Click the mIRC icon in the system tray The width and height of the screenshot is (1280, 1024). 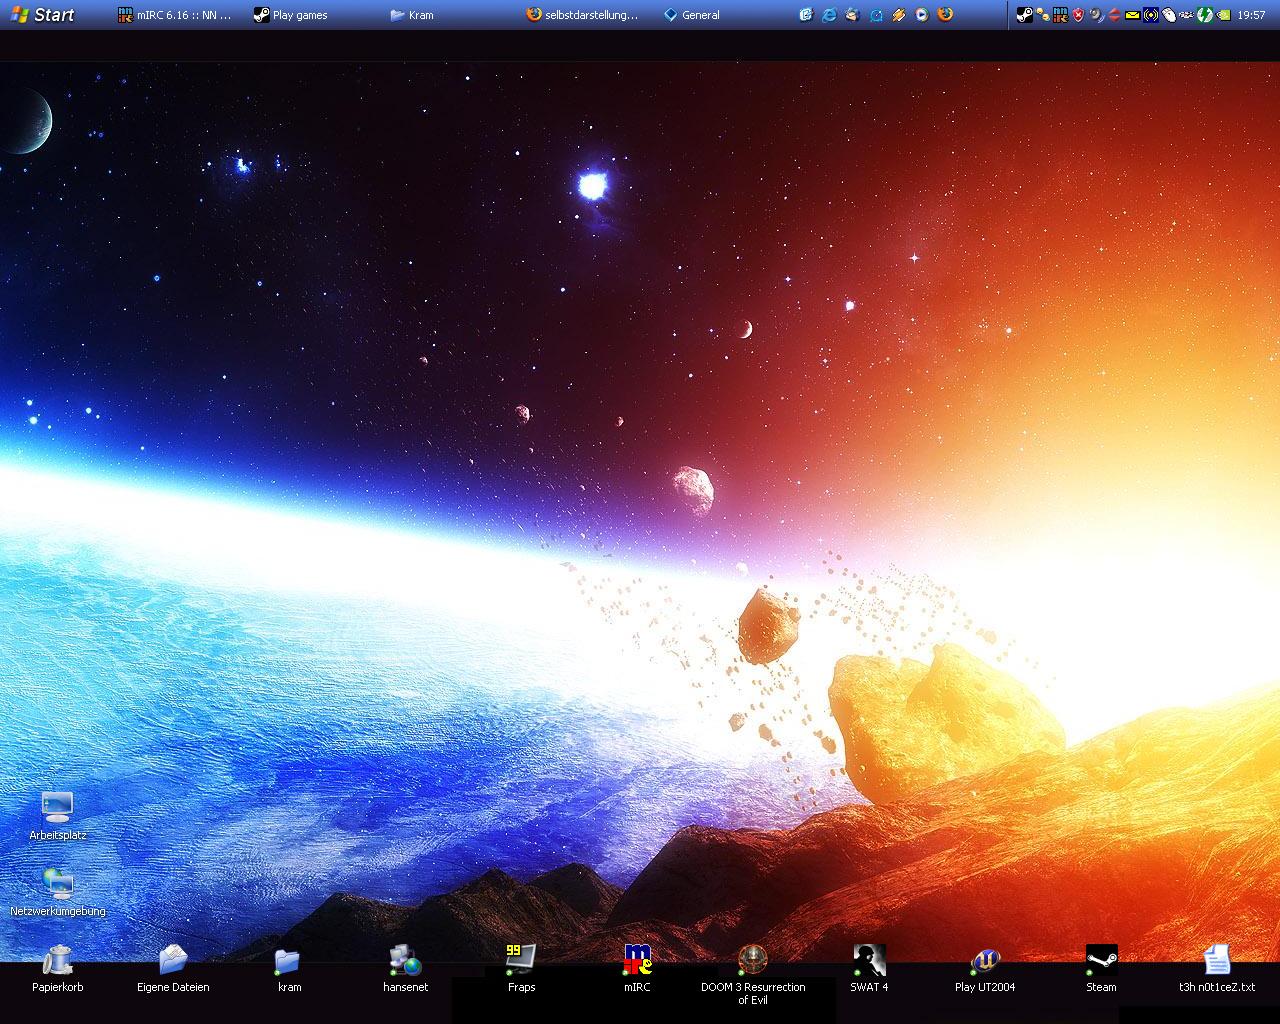(x=1060, y=15)
